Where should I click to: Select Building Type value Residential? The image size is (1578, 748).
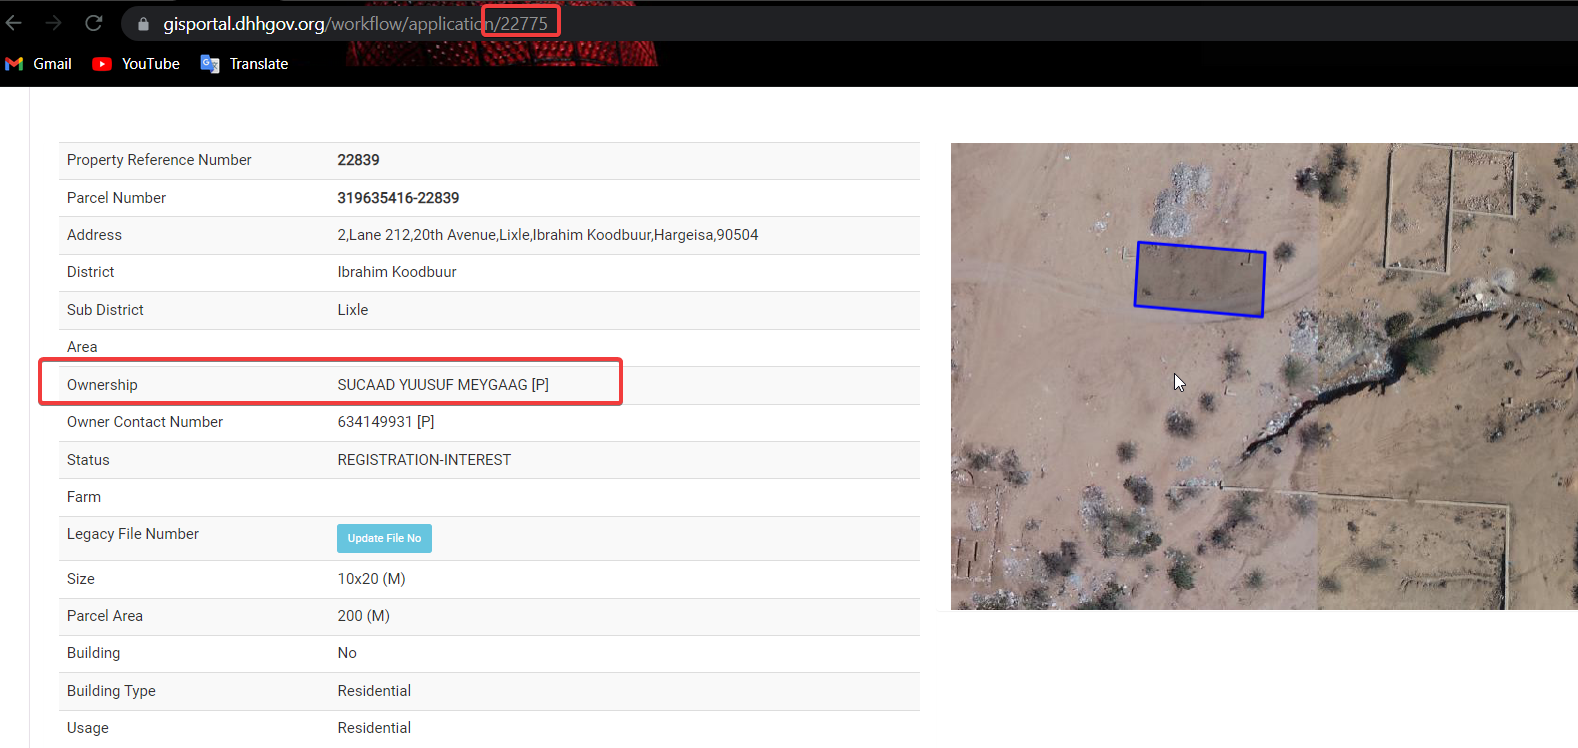[x=374, y=691]
